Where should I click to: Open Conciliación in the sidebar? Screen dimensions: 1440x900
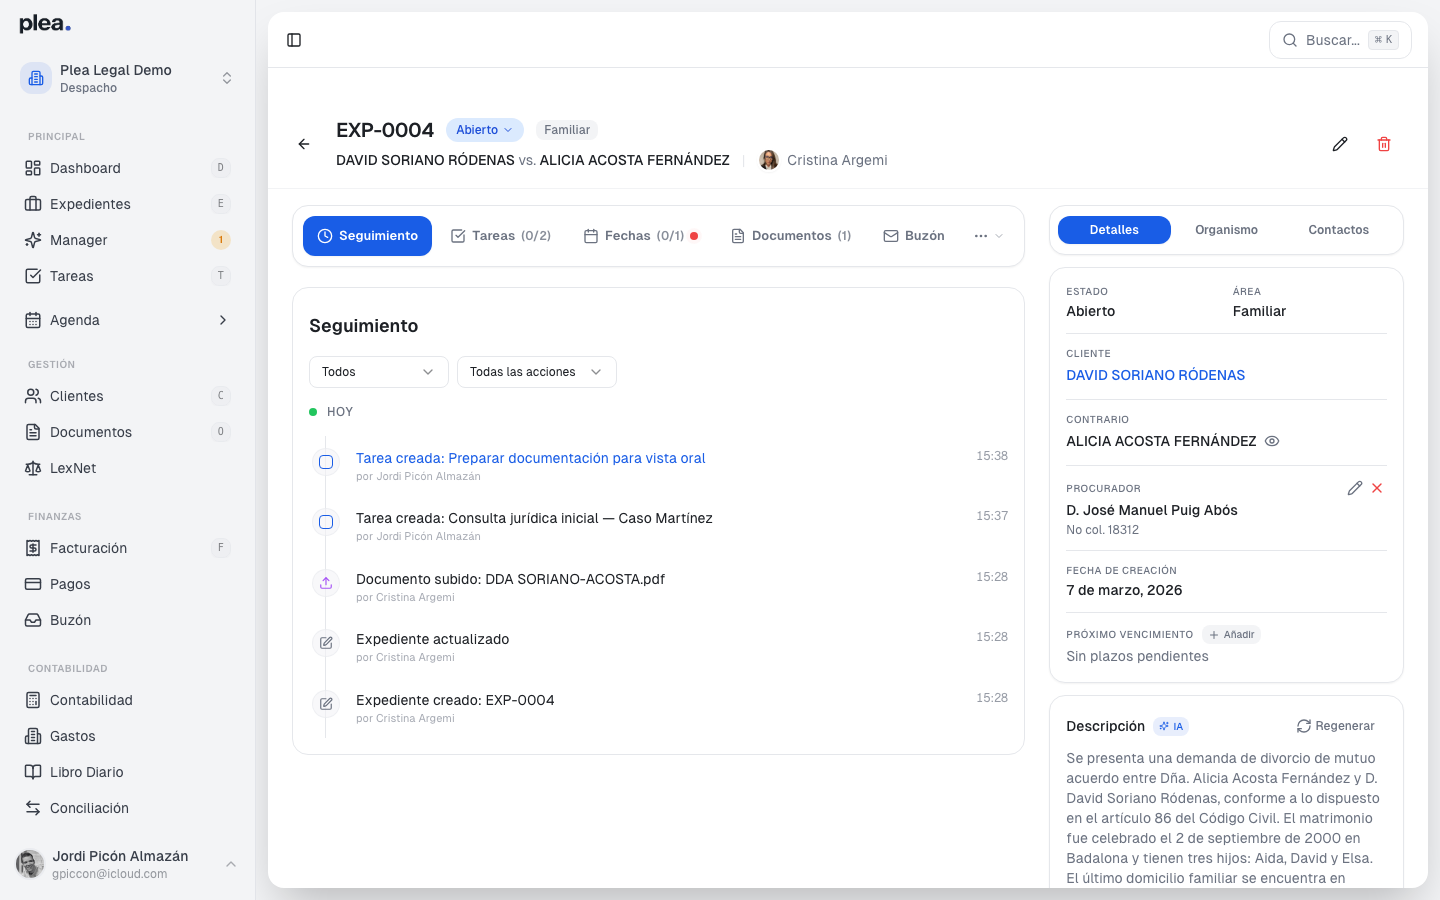coord(128,808)
